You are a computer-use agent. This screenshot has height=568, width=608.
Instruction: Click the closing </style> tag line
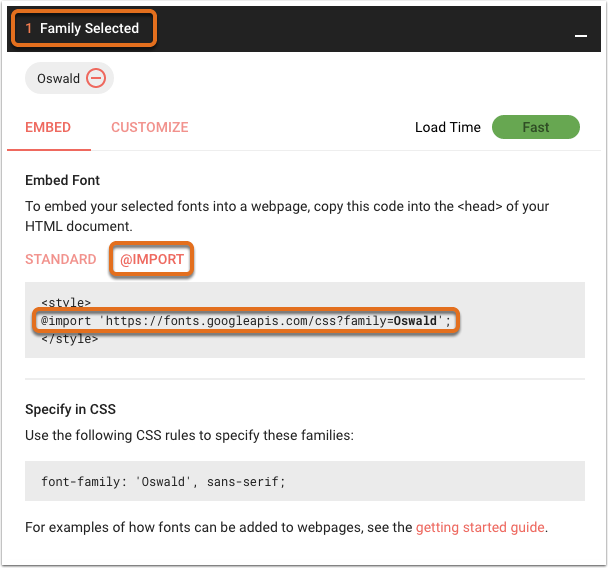70,339
